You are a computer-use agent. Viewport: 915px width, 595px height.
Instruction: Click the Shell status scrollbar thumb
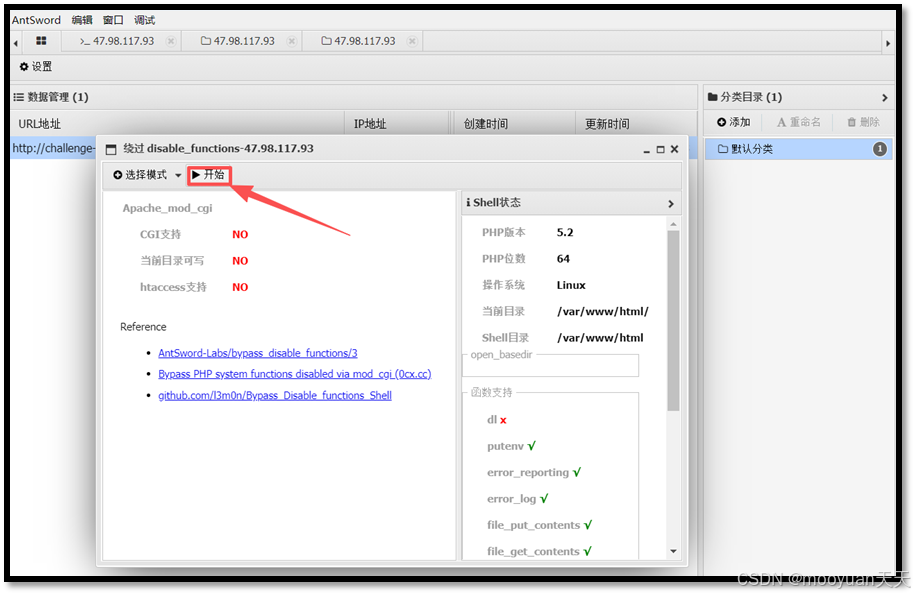tap(673, 321)
